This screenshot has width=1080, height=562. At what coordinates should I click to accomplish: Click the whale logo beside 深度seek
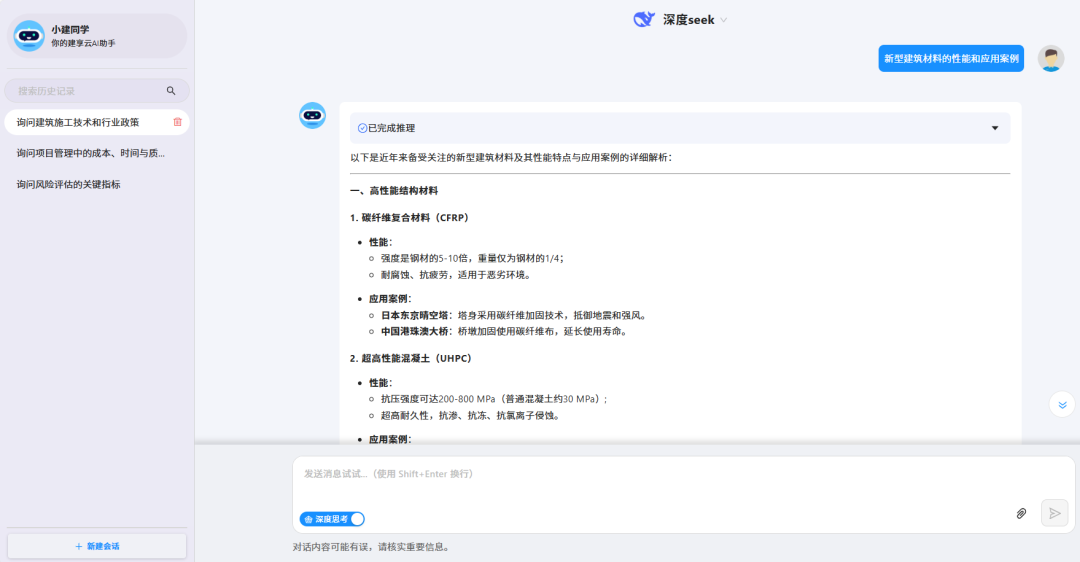click(x=644, y=19)
